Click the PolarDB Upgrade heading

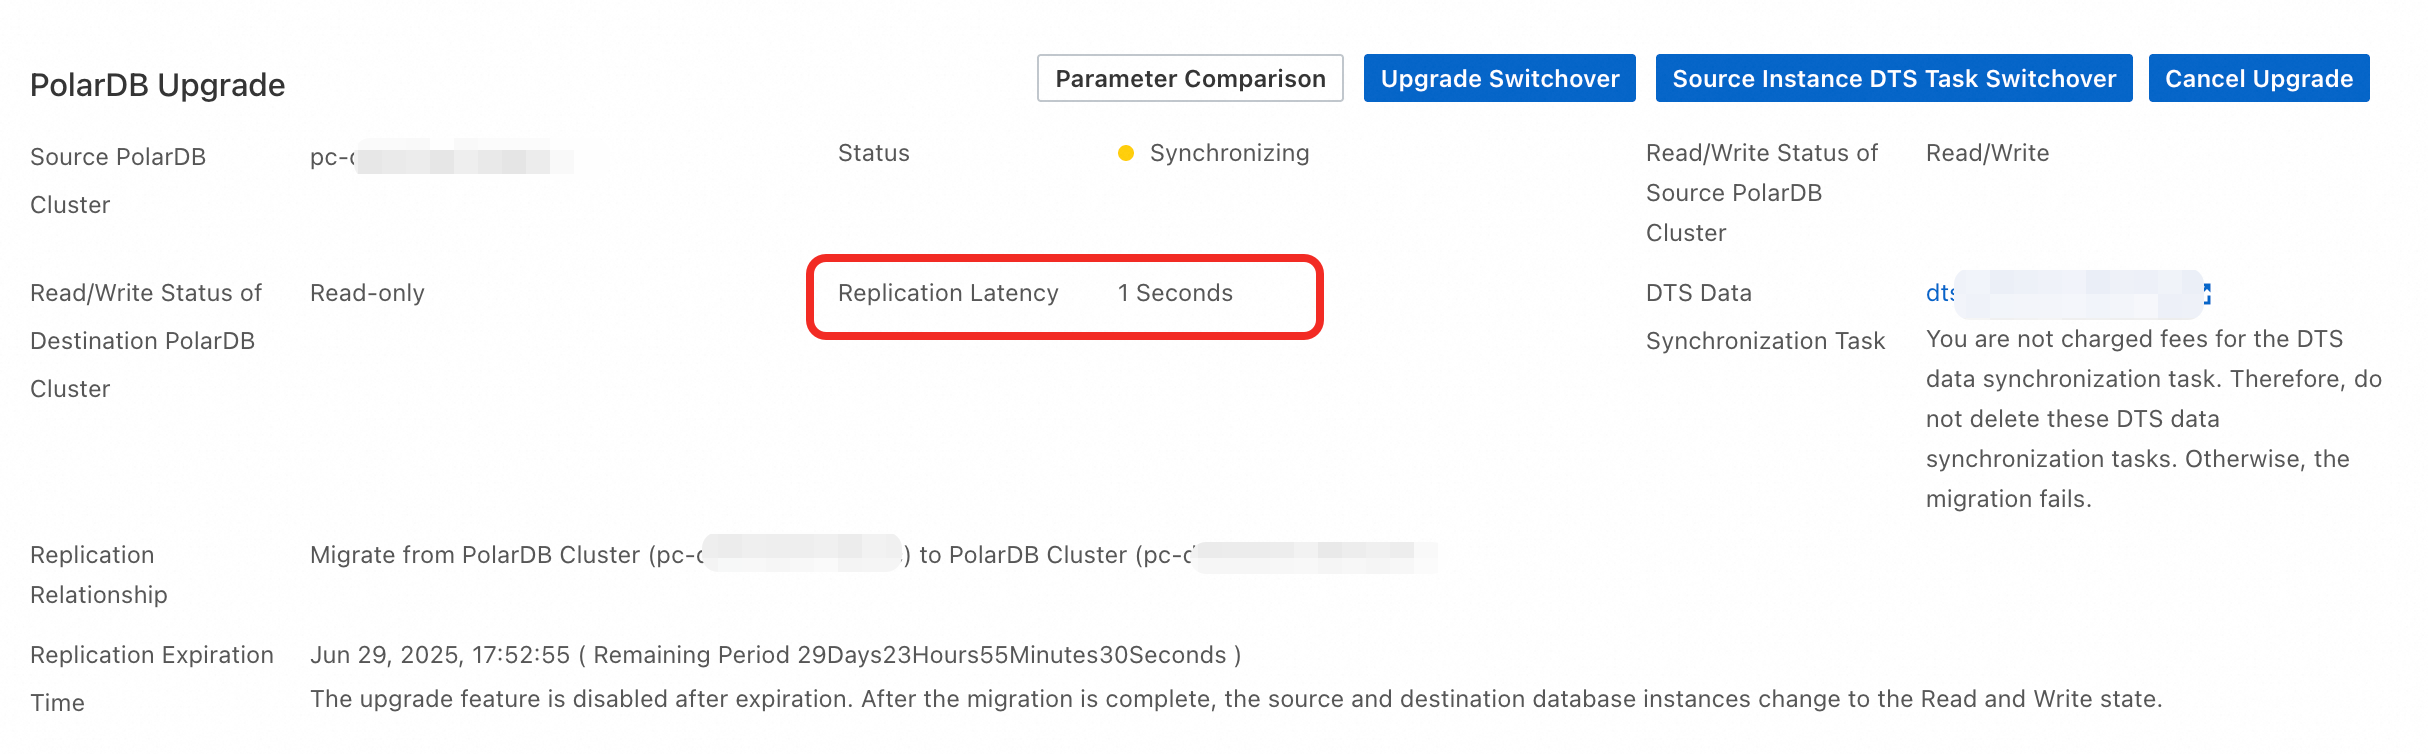[x=157, y=85]
